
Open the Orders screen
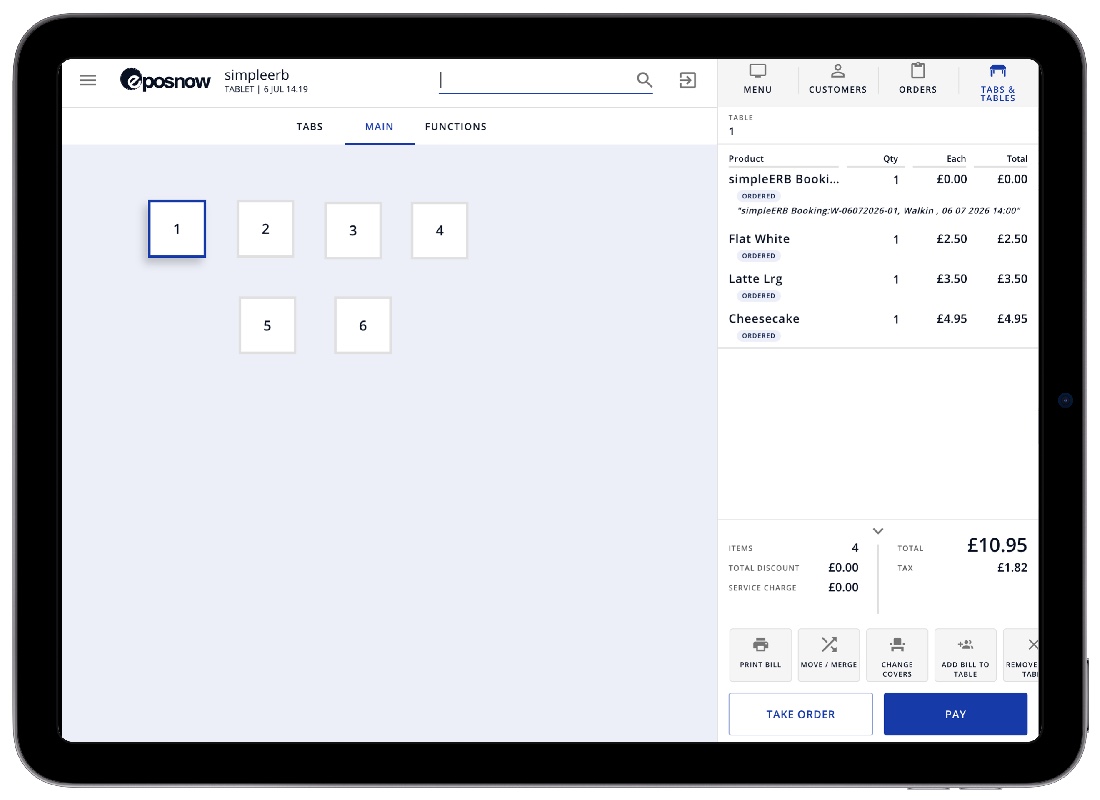(x=918, y=79)
